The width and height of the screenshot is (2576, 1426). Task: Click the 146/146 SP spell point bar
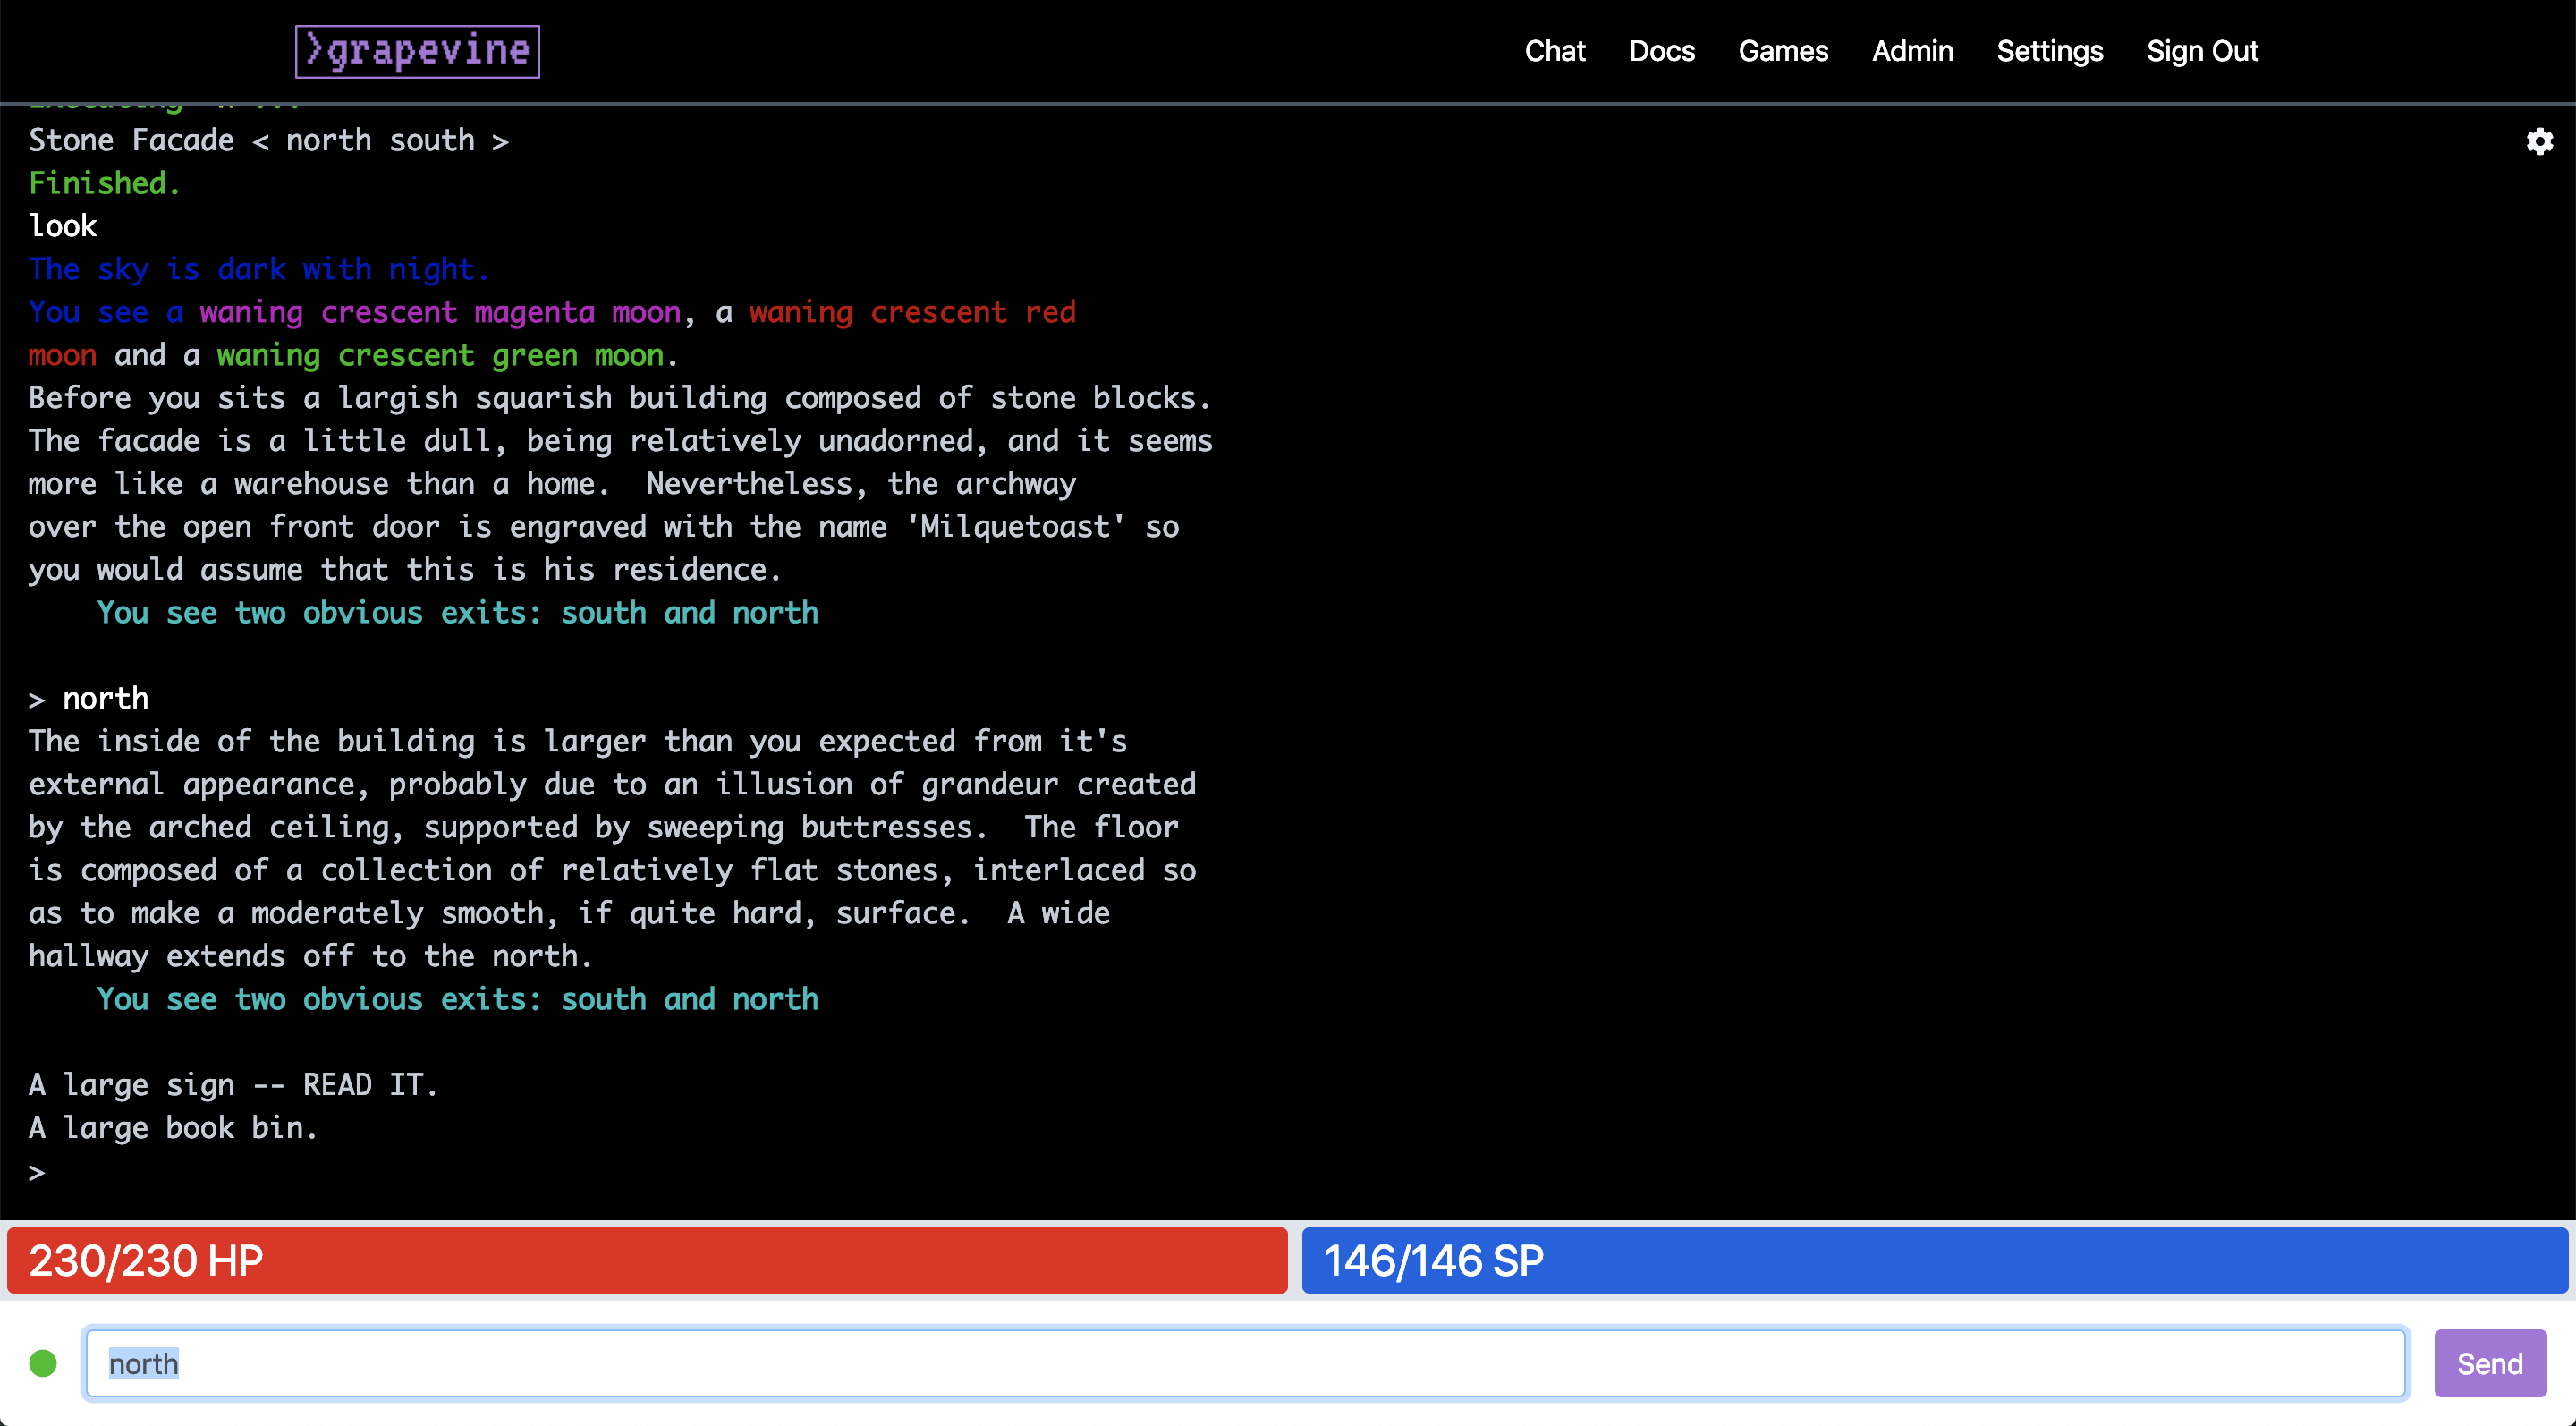[x=1934, y=1260]
